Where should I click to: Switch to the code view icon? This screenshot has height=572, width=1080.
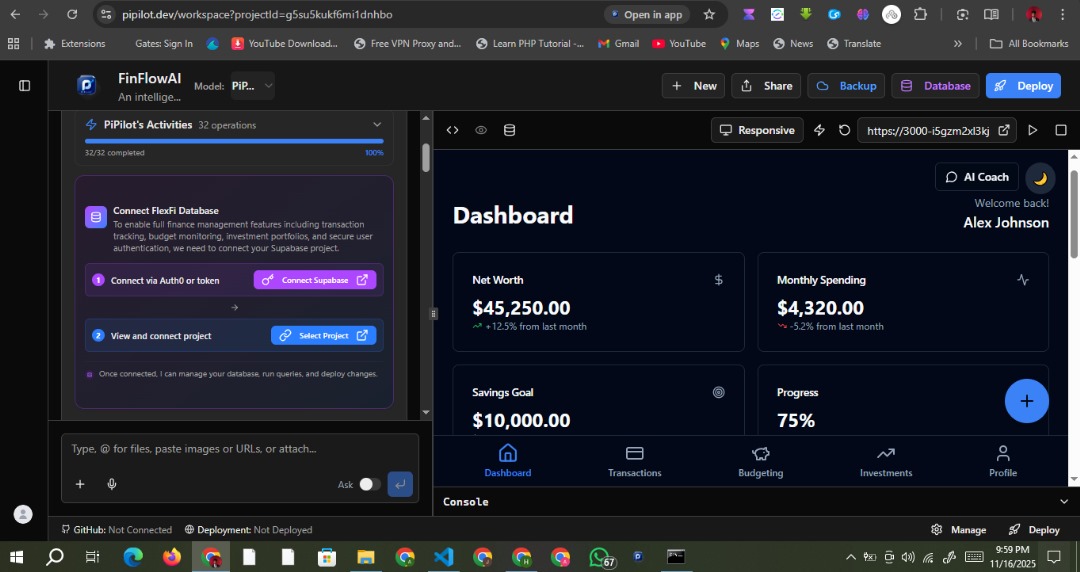pyautogui.click(x=452, y=130)
